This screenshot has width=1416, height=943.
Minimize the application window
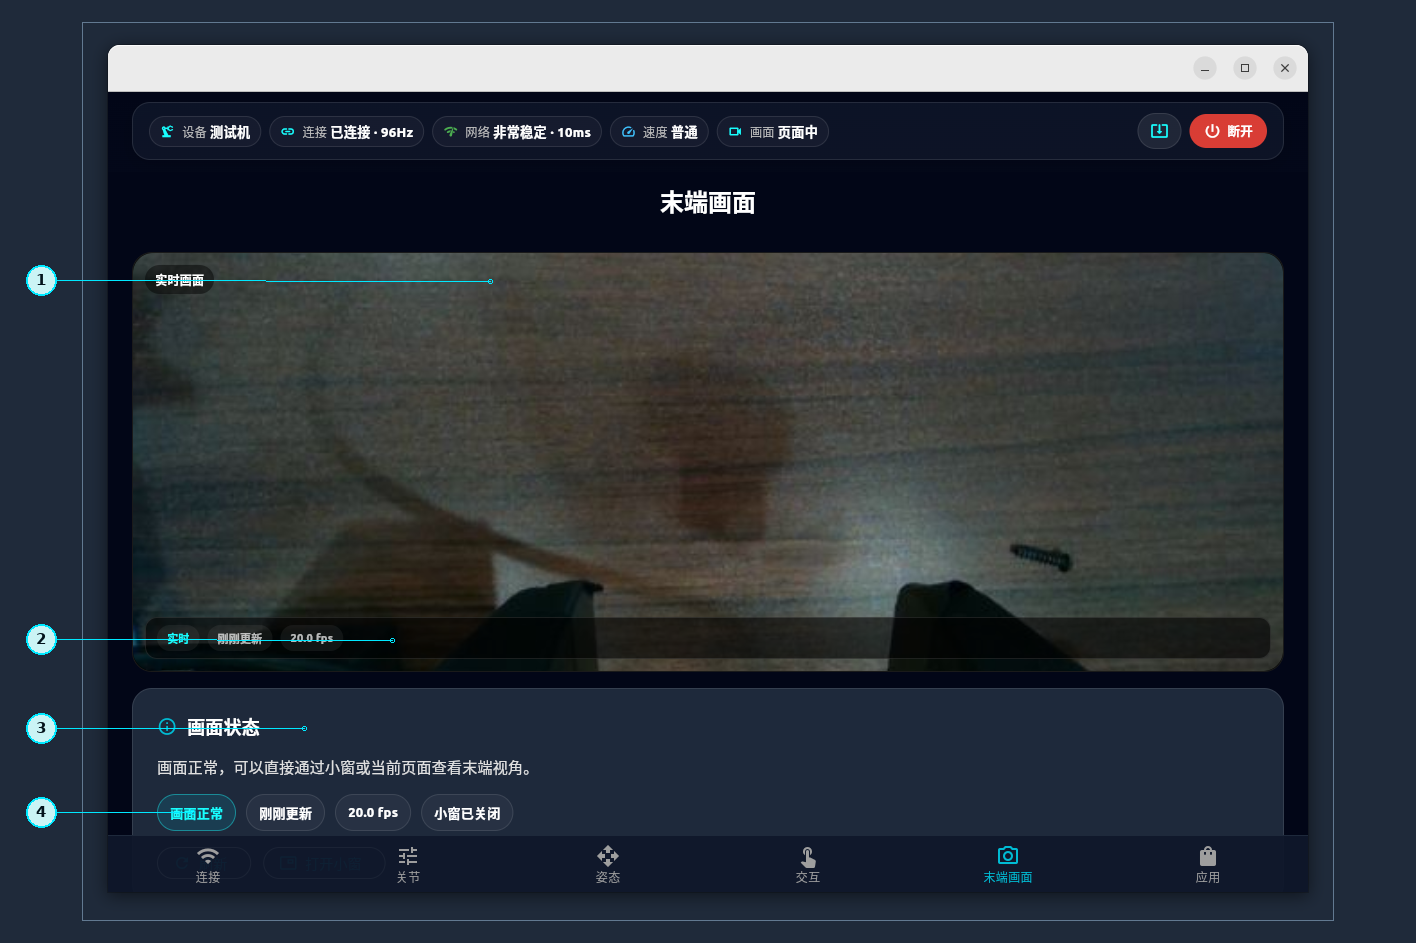1205,68
